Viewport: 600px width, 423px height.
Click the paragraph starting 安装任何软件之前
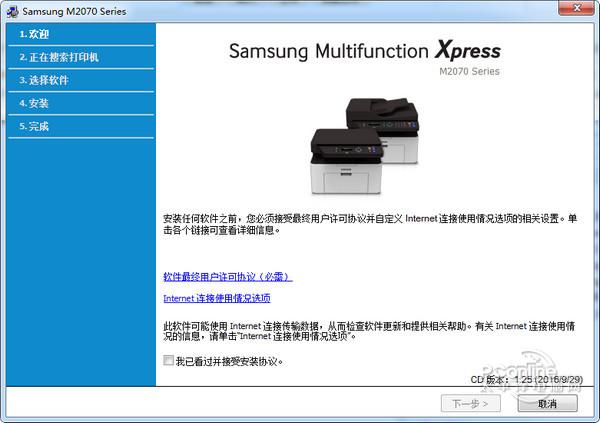point(370,224)
